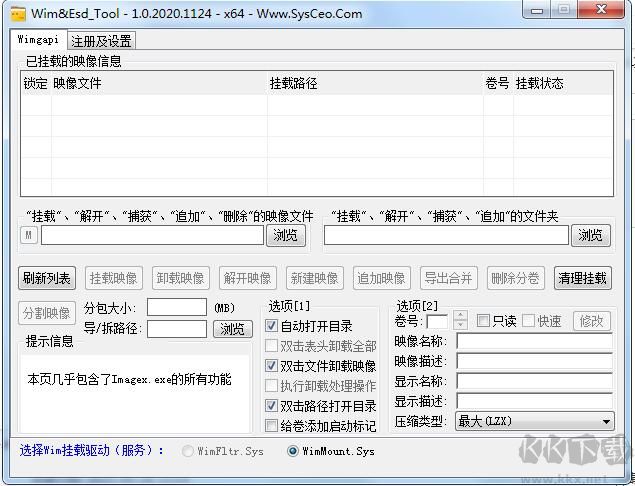Image resolution: width=635 pixels, height=486 pixels.
Task: Click the 删除分卷 button
Action: coord(516,278)
